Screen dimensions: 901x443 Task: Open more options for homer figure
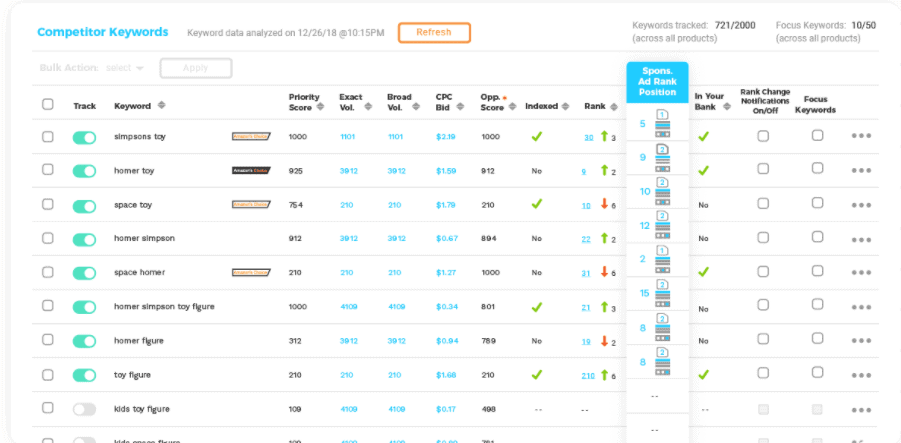861,341
